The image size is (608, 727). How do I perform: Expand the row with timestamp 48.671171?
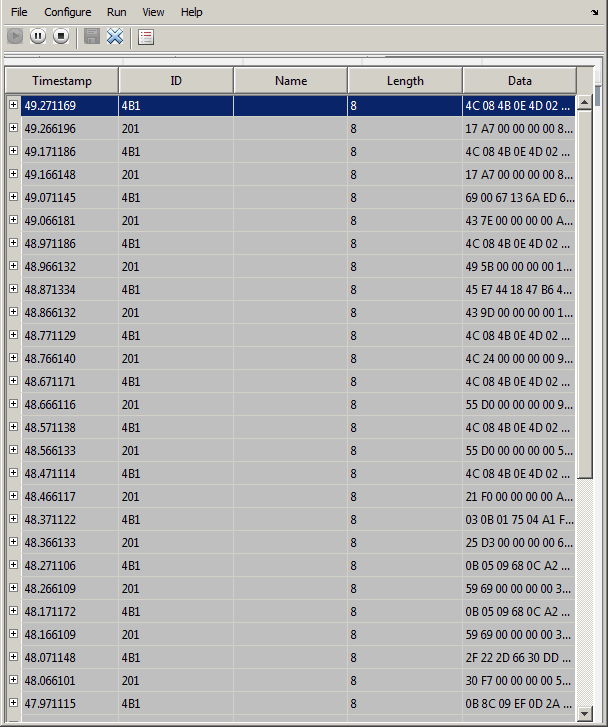click(13, 381)
